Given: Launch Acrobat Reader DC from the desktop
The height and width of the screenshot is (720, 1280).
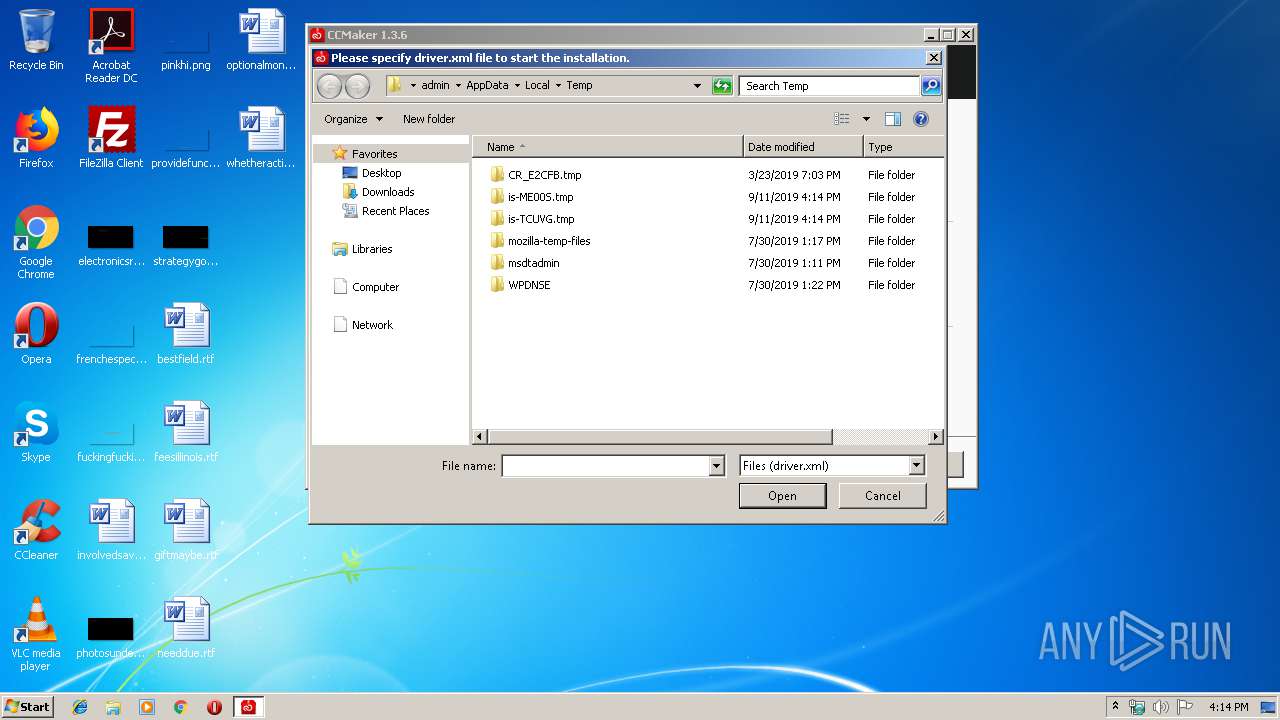Looking at the screenshot, I should pyautogui.click(x=111, y=46).
